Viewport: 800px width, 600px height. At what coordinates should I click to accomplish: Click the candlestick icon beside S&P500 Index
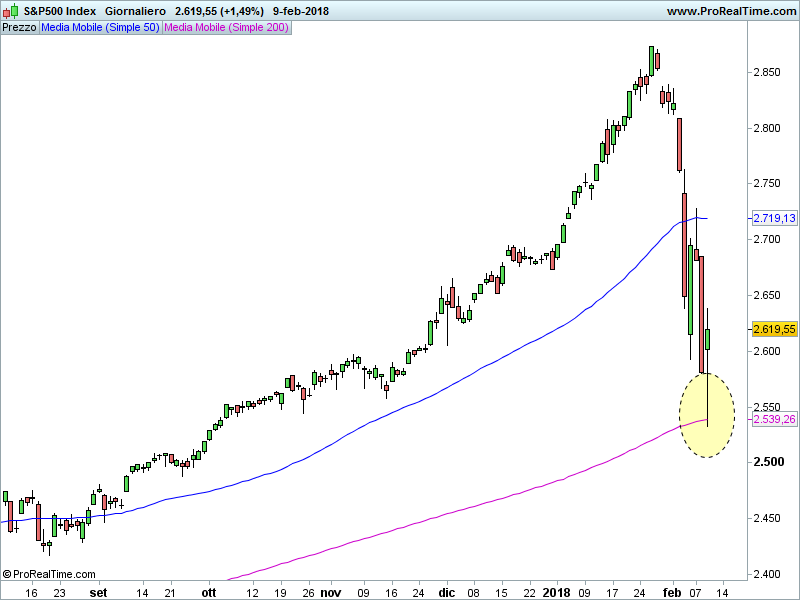coord(11,11)
